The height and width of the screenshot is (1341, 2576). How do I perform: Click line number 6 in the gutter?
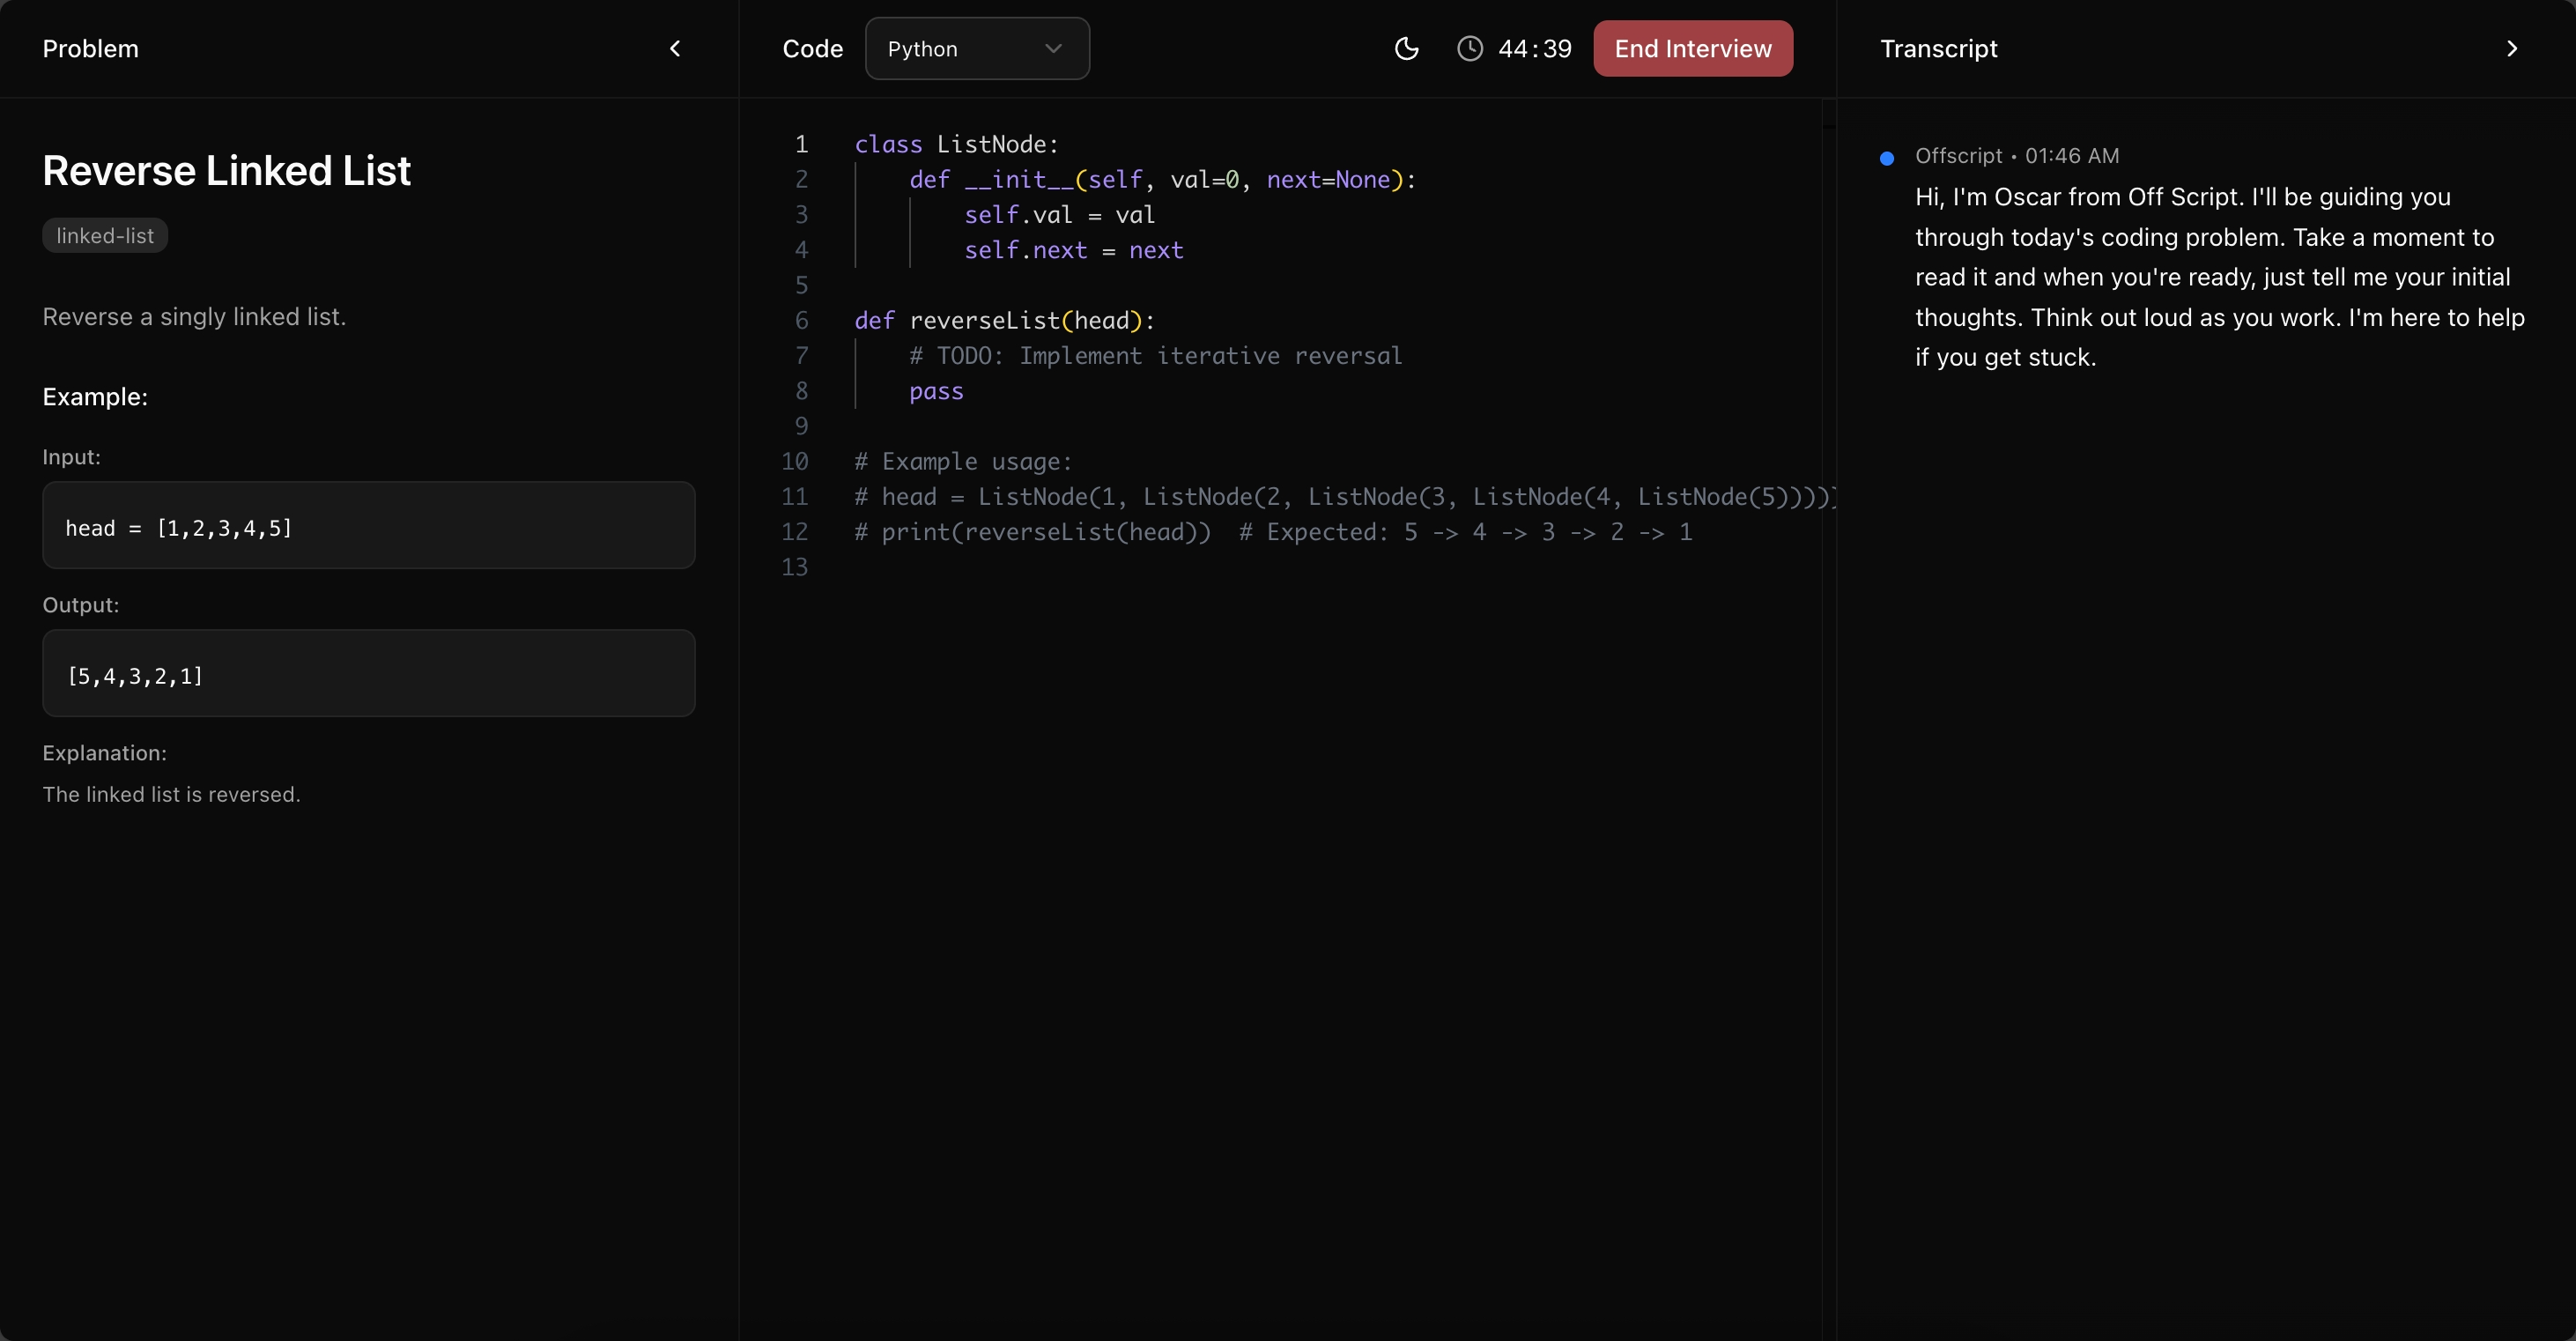801,321
